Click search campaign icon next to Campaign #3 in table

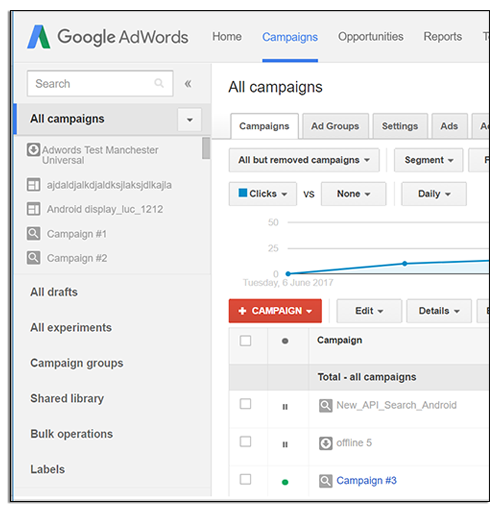click(325, 481)
